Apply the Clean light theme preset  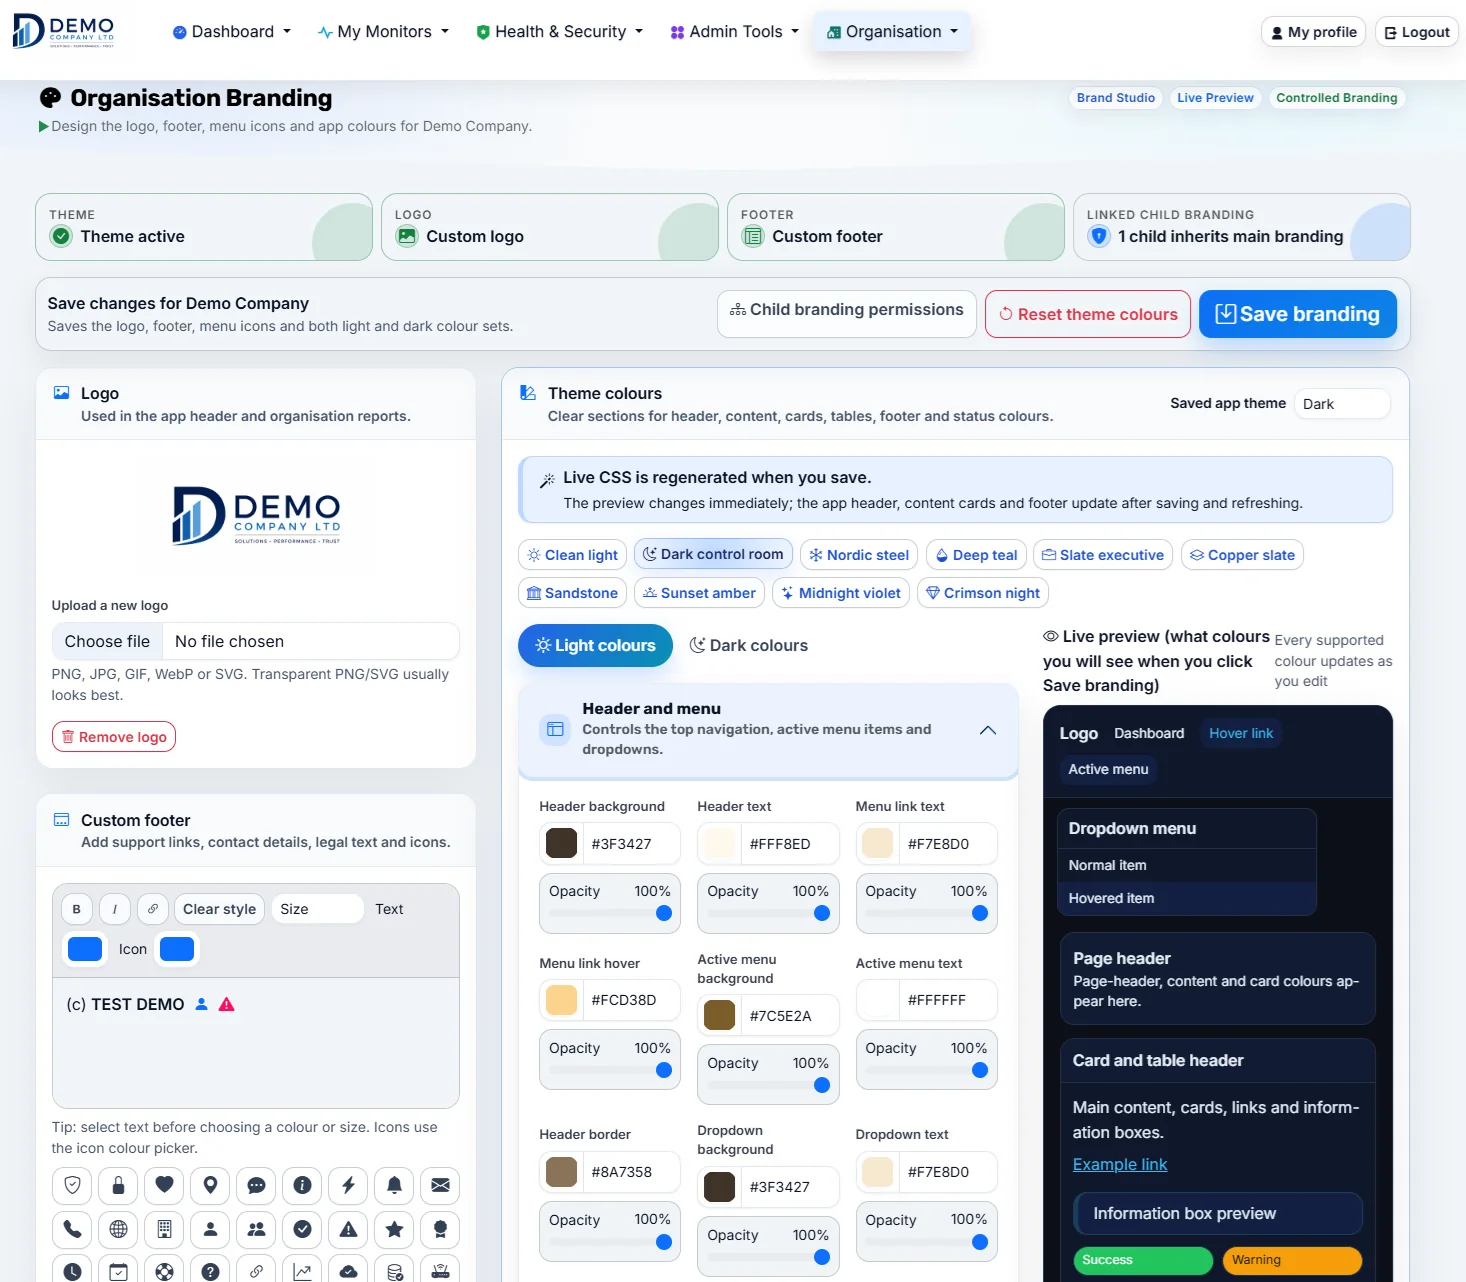(x=573, y=555)
